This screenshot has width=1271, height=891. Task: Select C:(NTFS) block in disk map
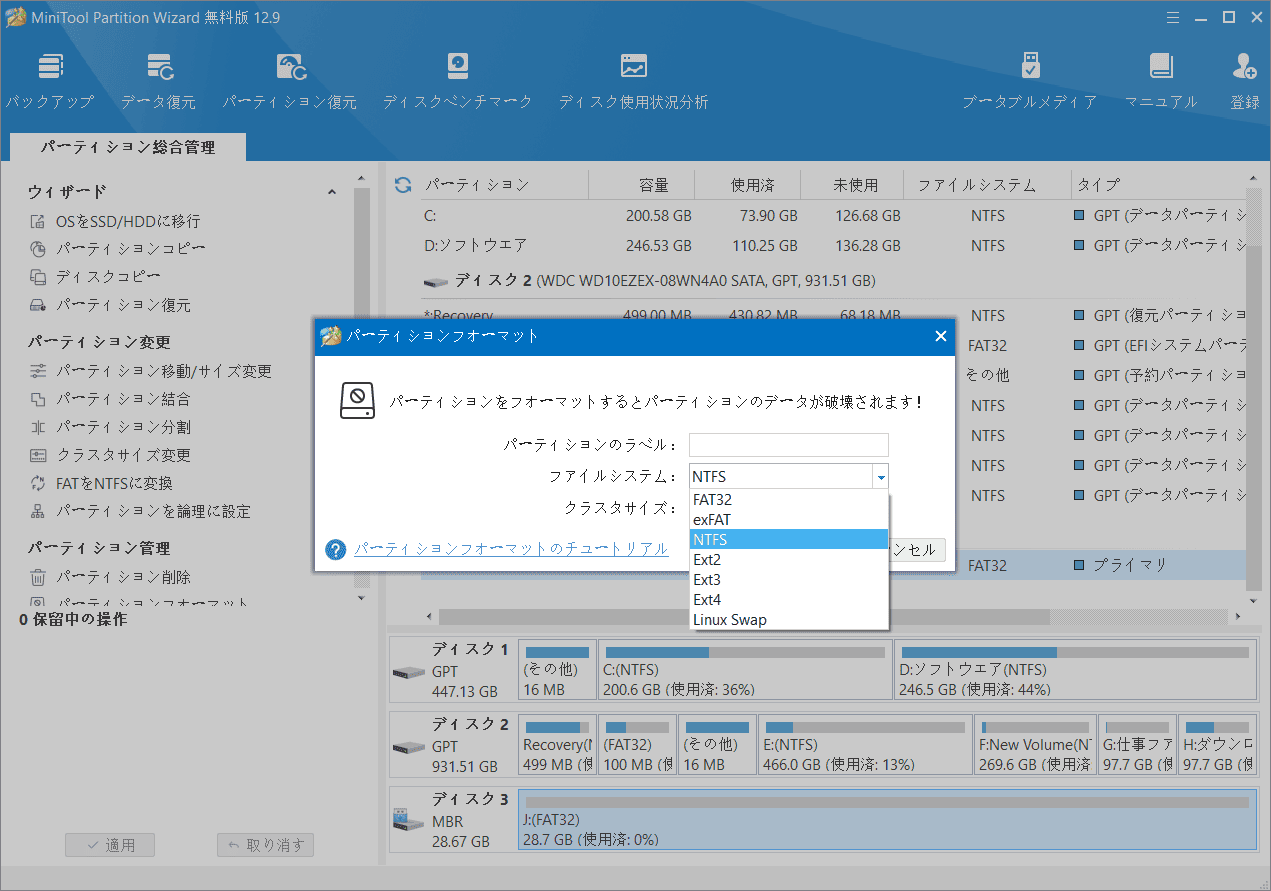(745, 670)
